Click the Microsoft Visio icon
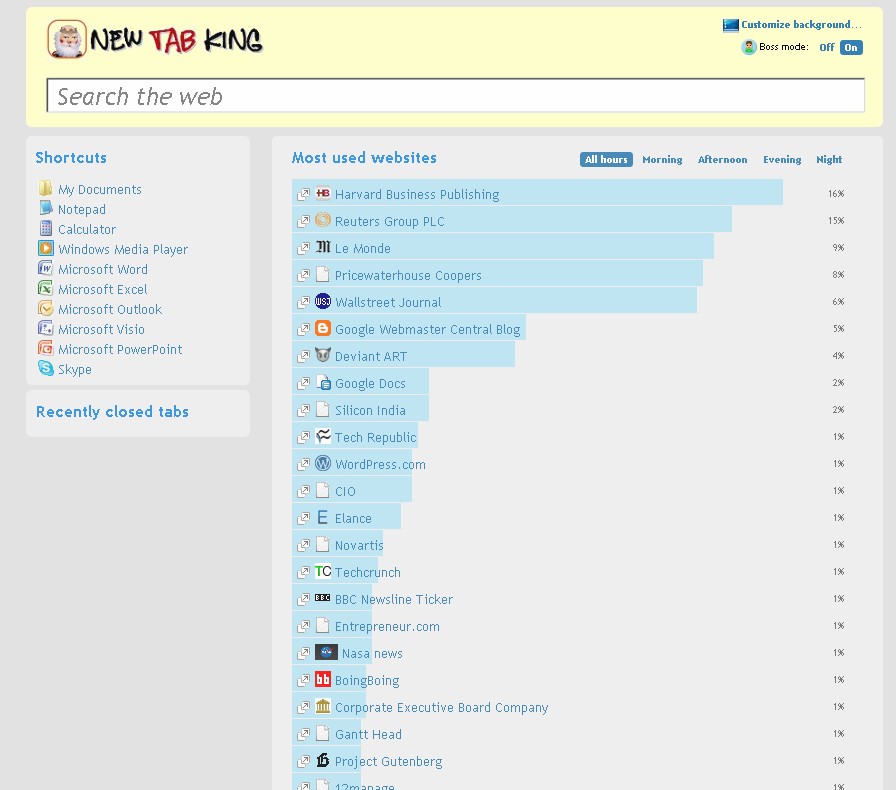 pyautogui.click(x=45, y=329)
